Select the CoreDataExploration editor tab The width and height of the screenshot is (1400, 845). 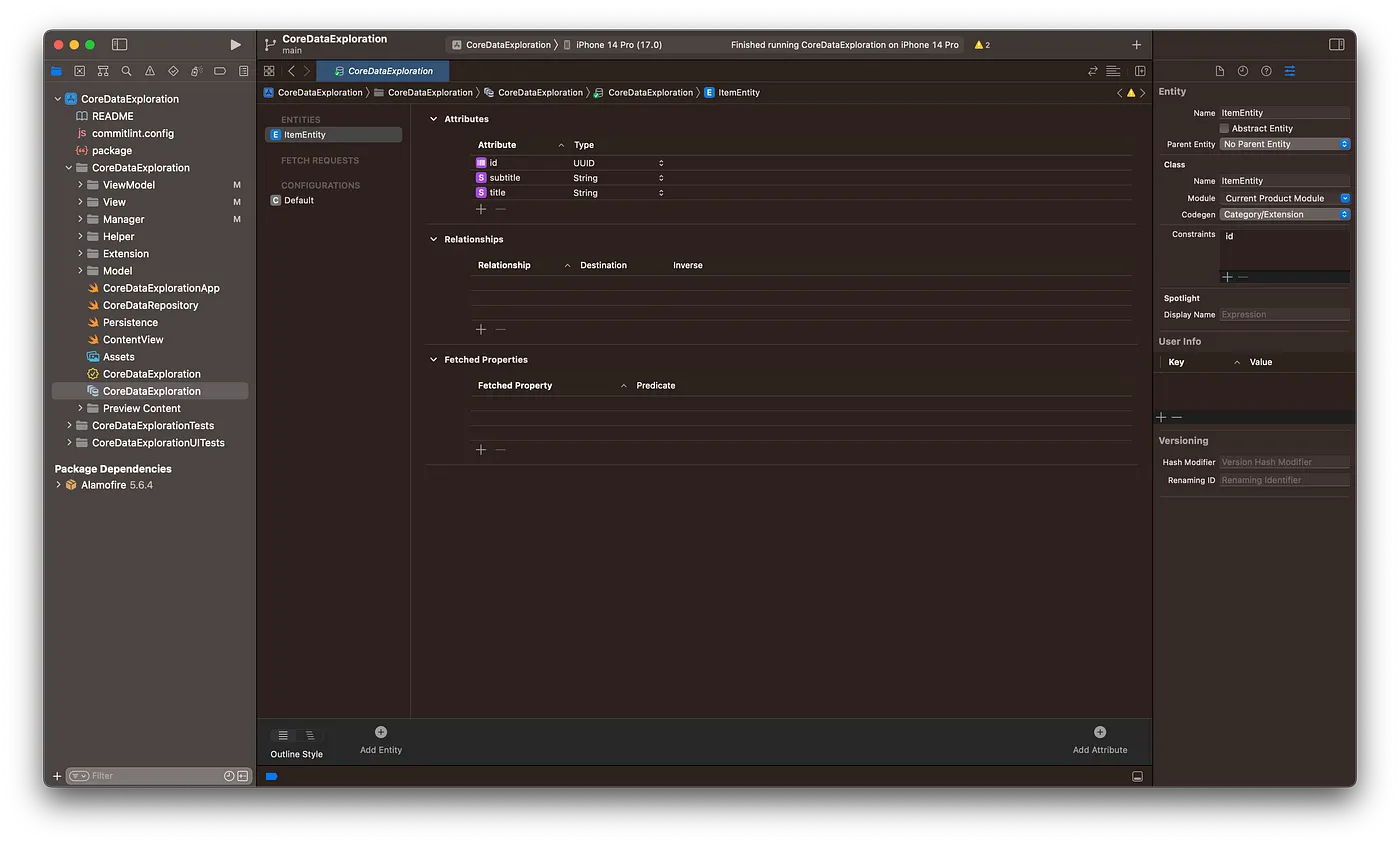383,71
